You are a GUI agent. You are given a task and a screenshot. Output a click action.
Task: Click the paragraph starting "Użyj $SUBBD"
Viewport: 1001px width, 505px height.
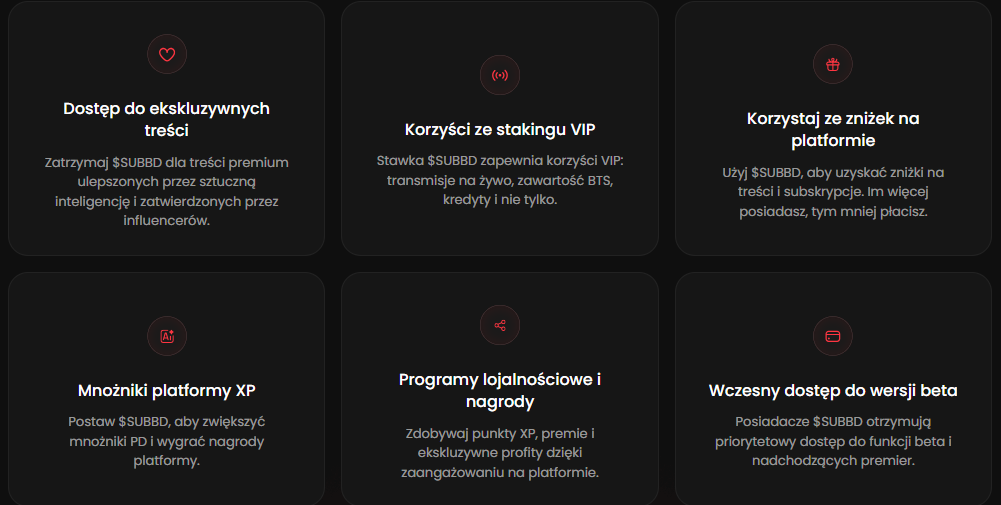click(833, 192)
